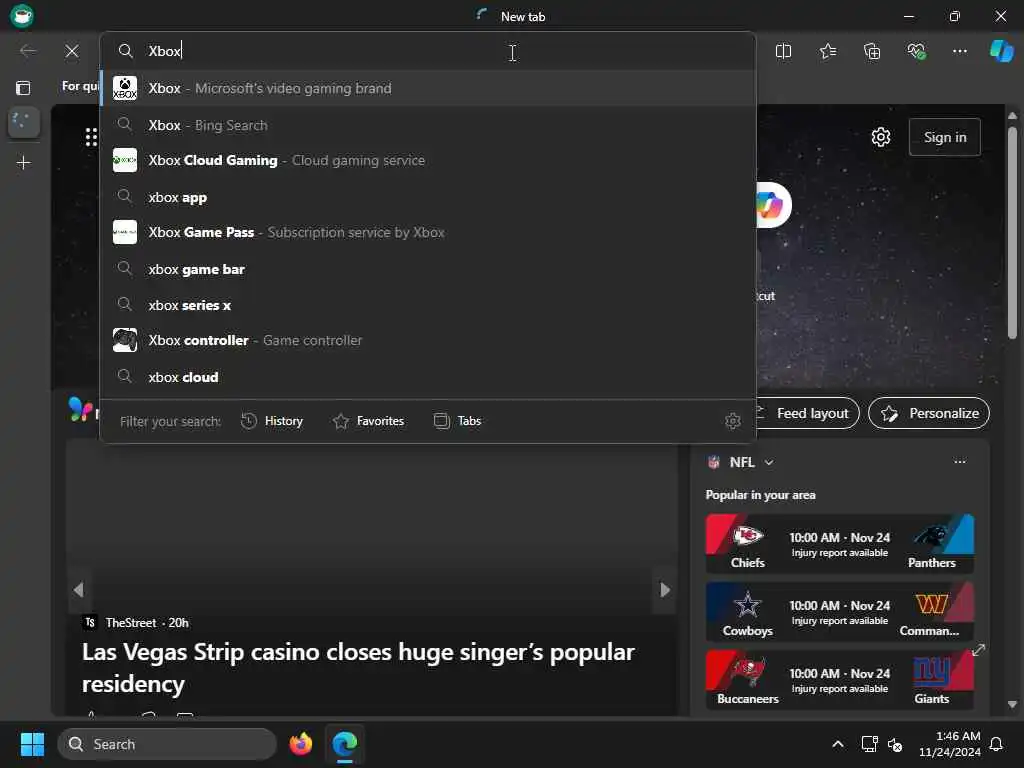Expand the NFL dropdown chevron
Image resolution: width=1024 pixels, height=768 pixels.
tap(769, 462)
